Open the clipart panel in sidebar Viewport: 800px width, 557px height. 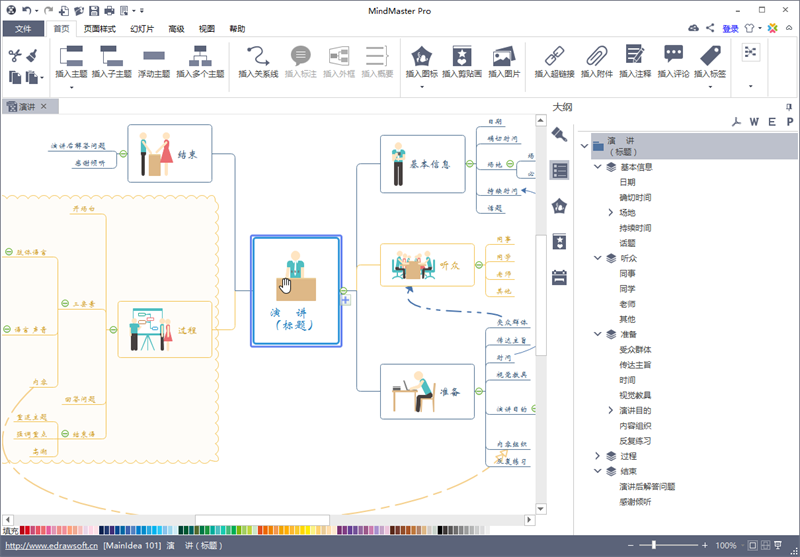(560, 242)
